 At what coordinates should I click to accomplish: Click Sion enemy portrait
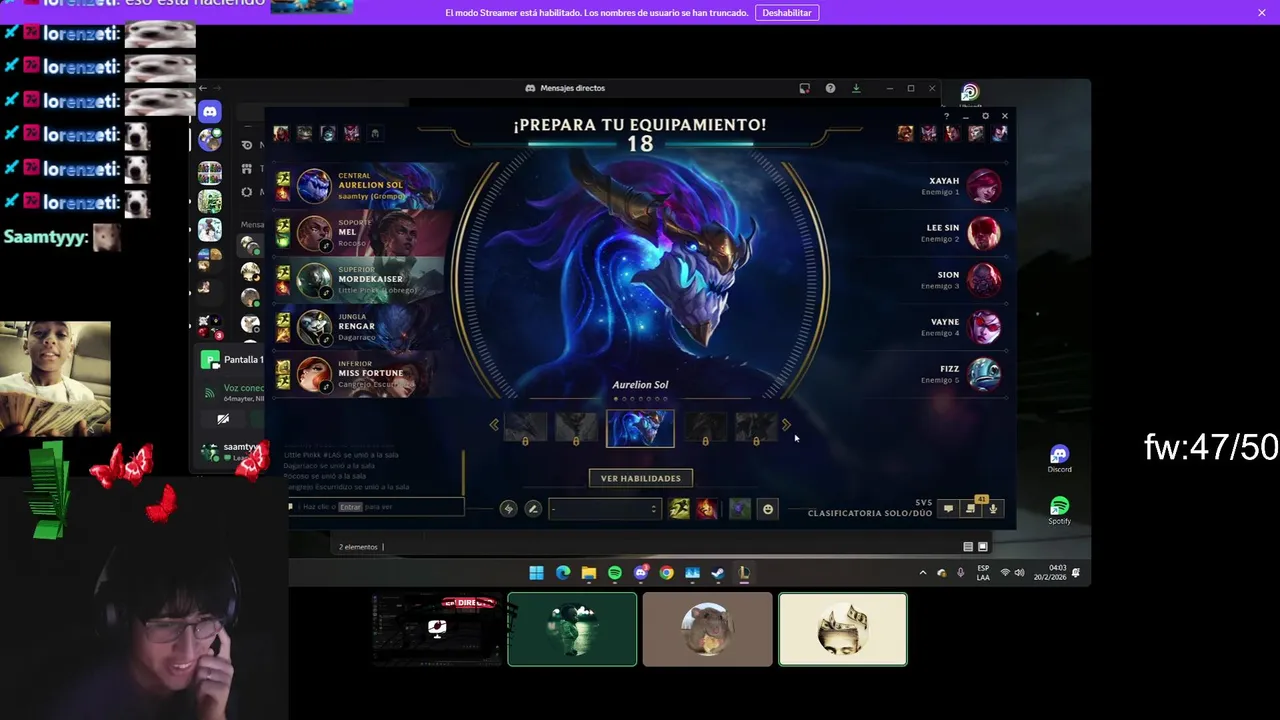pyautogui.click(x=984, y=280)
